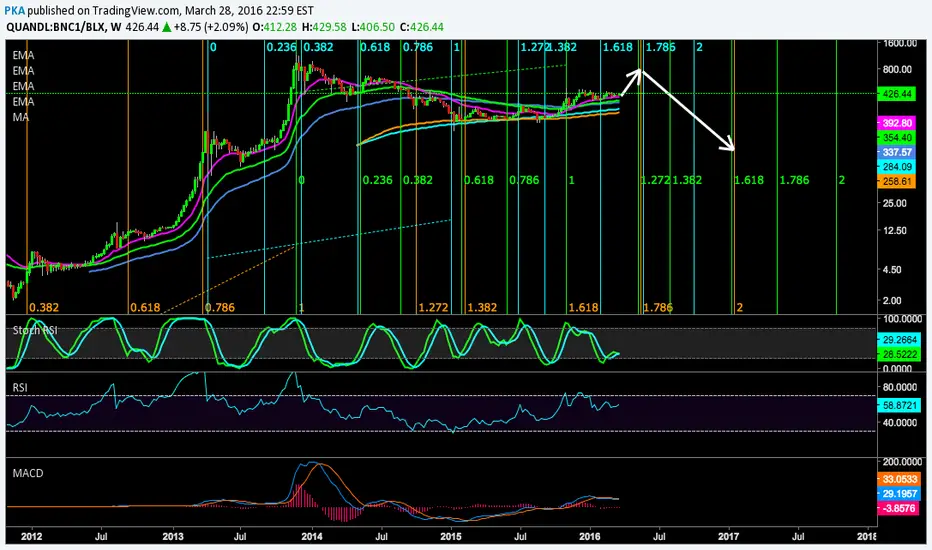Viewport: 932px width, 550px height.
Task: Click the green up-arrow next to 426.44
Action: pyautogui.click(x=167, y=27)
